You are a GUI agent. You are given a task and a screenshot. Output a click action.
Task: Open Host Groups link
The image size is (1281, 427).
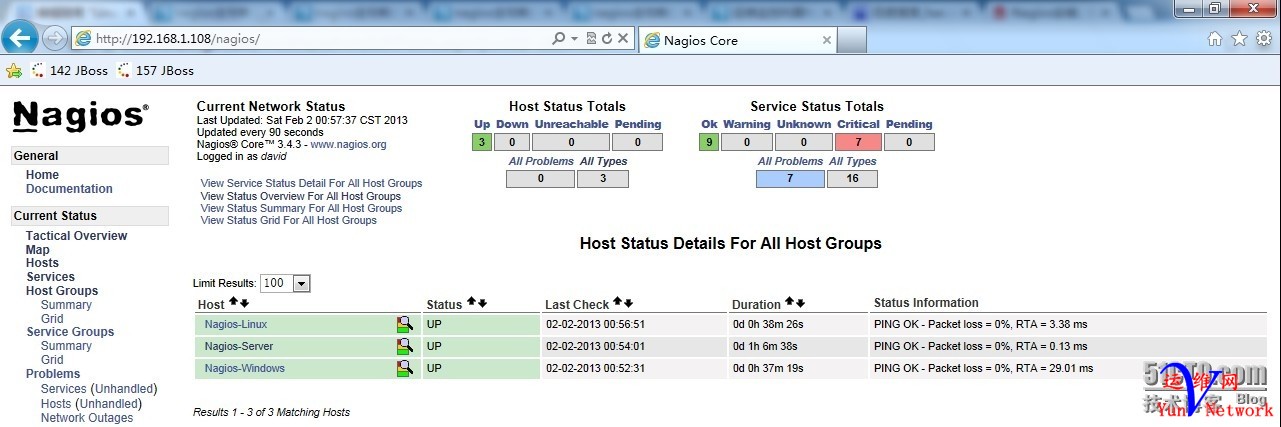click(62, 291)
